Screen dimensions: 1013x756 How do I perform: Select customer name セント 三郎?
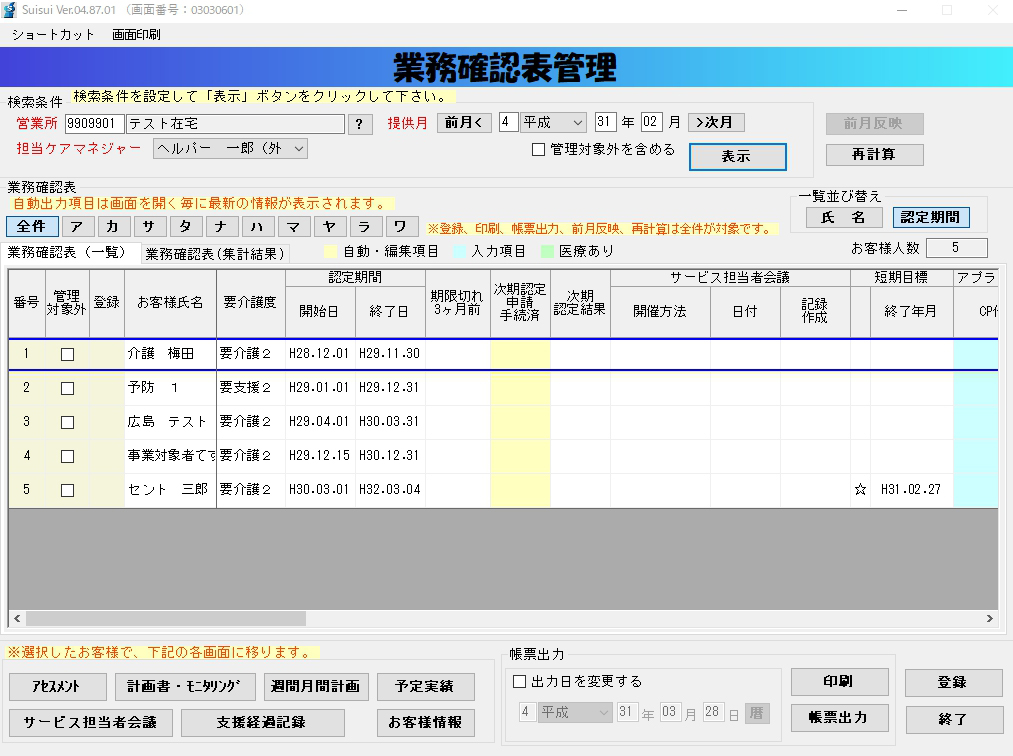point(171,490)
